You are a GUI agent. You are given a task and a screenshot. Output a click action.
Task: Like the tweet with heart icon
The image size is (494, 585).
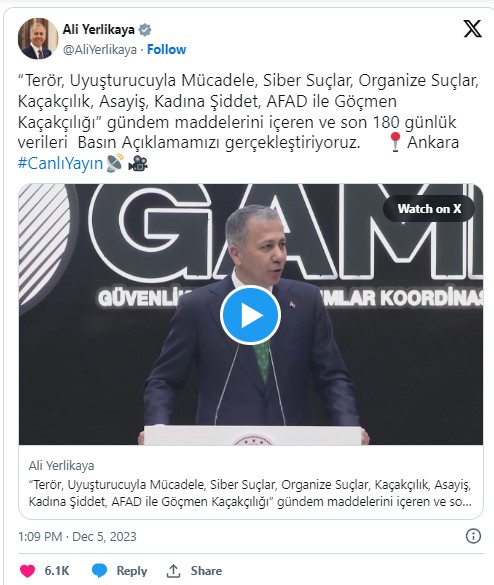click(x=27, y=571)
